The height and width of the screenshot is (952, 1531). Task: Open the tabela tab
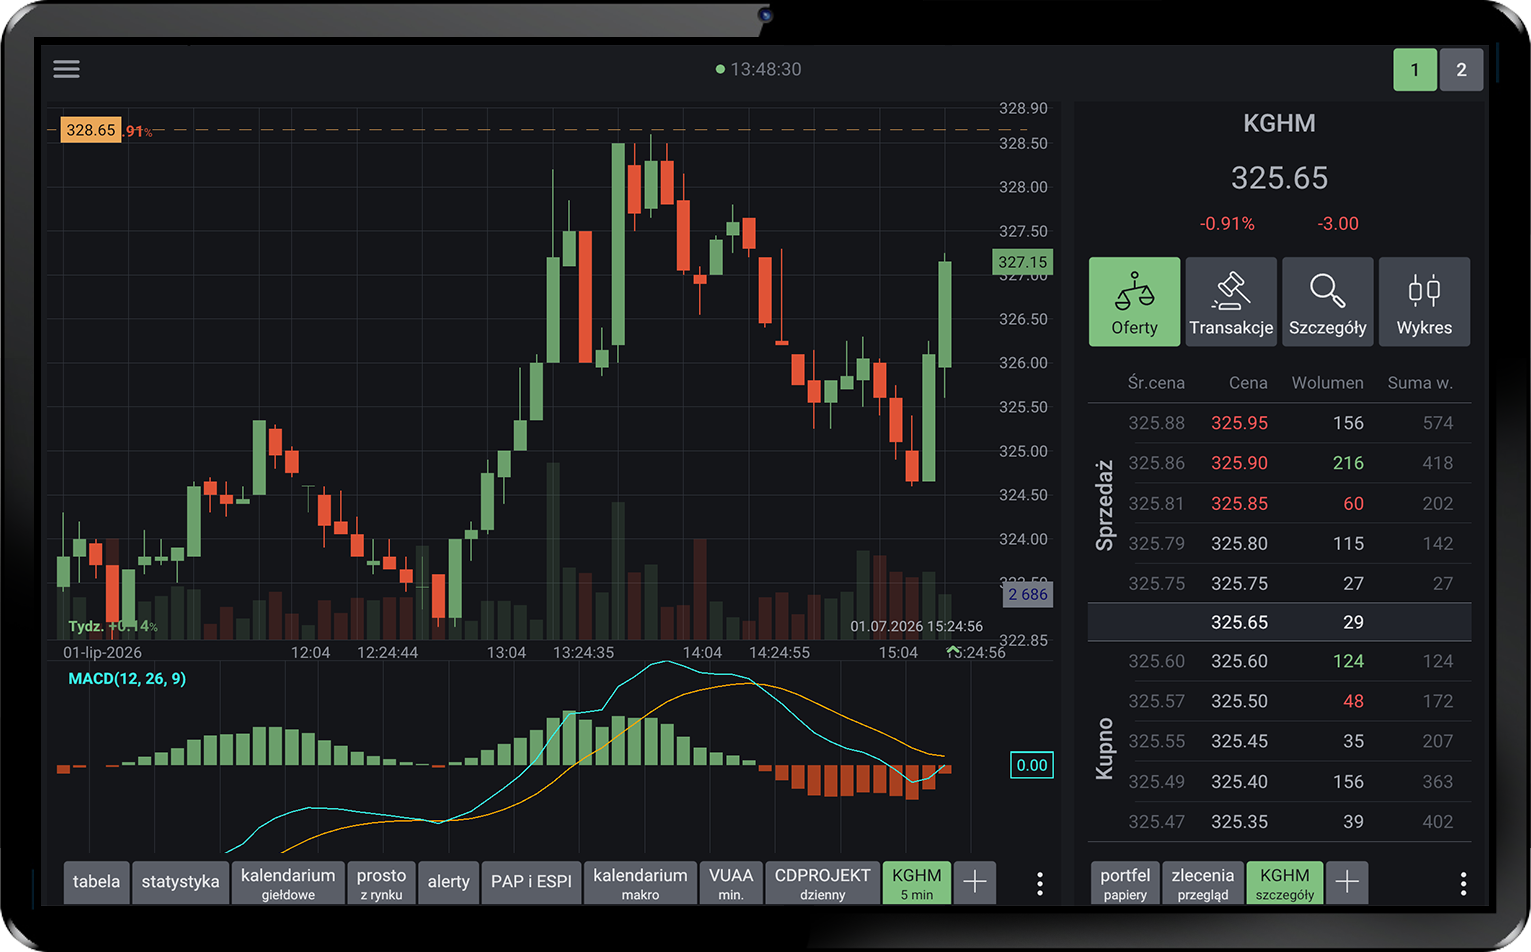pyautogui.click(x=96, y=882)
